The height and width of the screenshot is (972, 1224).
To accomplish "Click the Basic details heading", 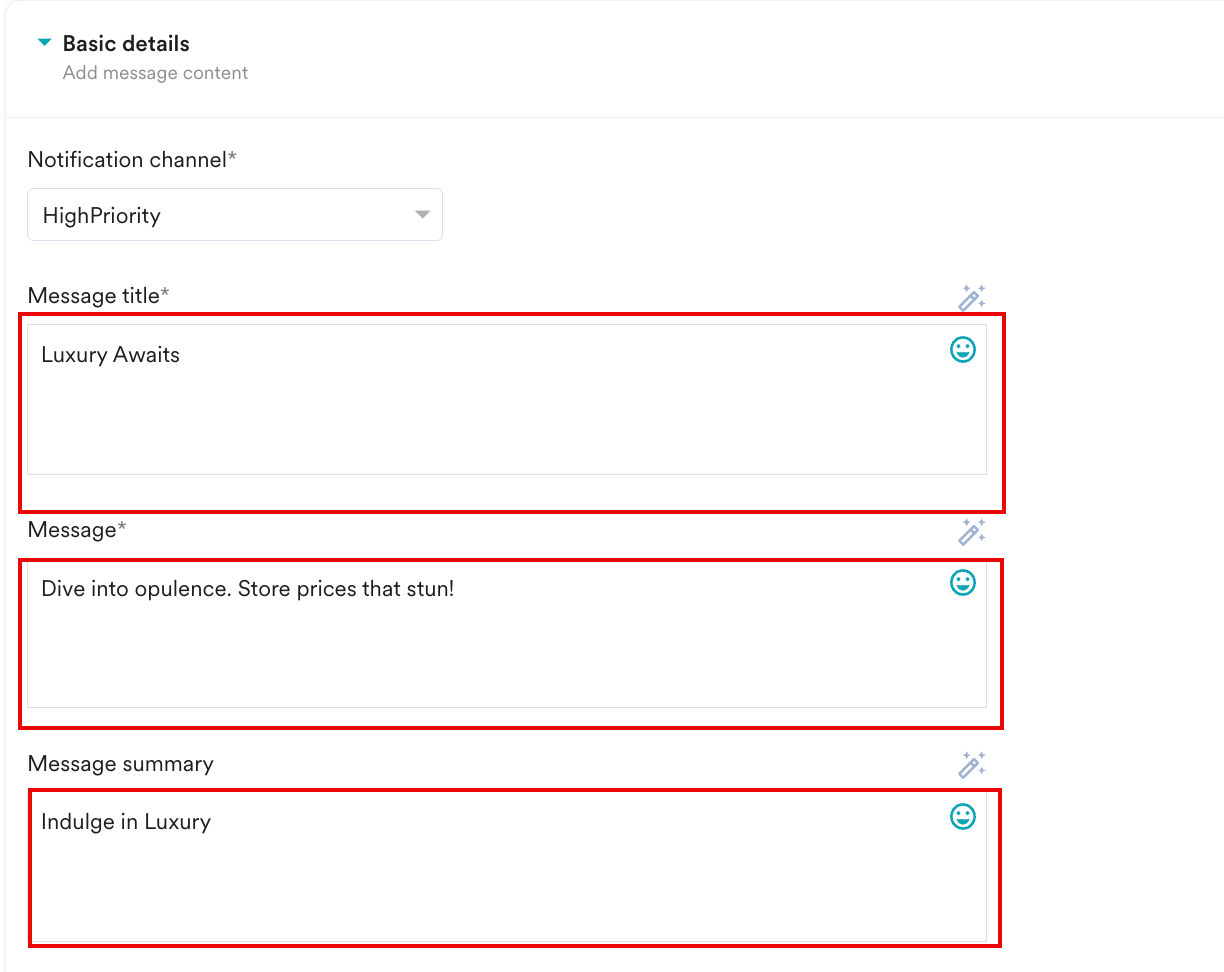I will (x=126, y=44).
